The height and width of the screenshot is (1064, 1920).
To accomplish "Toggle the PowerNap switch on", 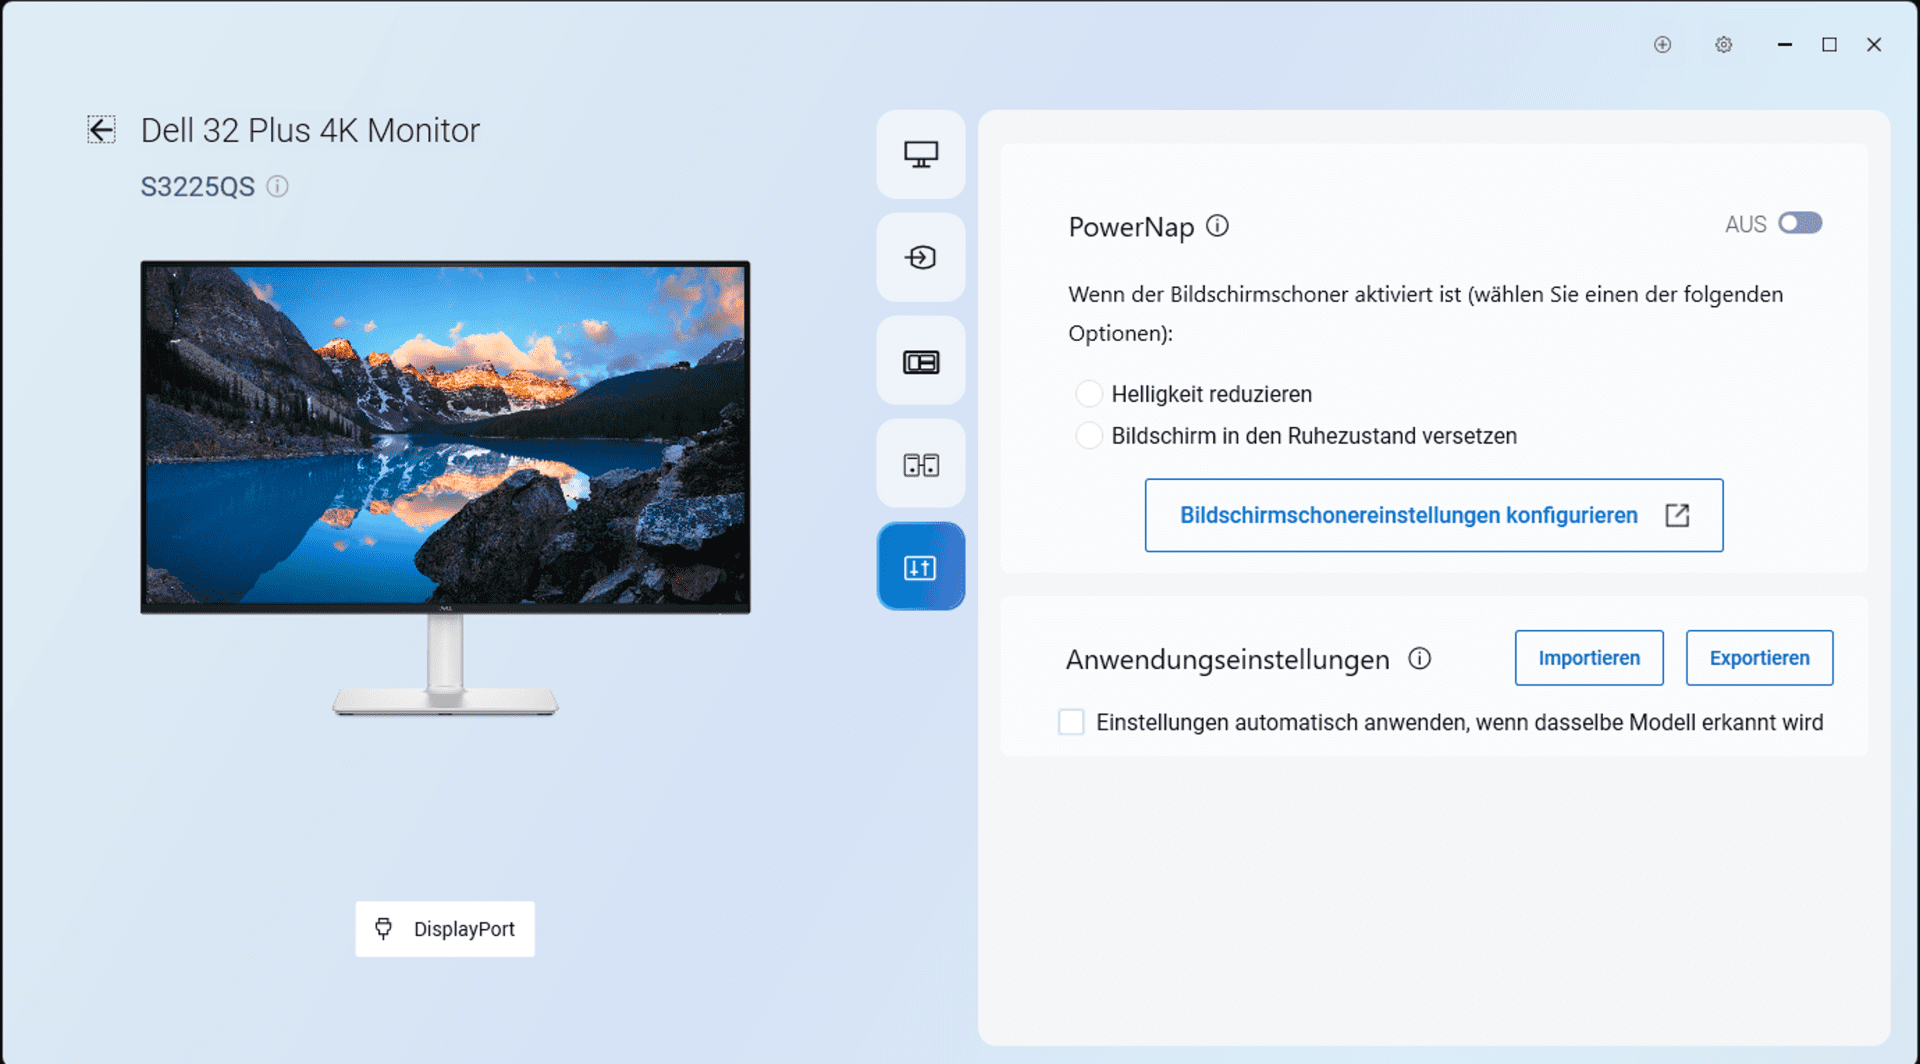I will (1800, 223).
